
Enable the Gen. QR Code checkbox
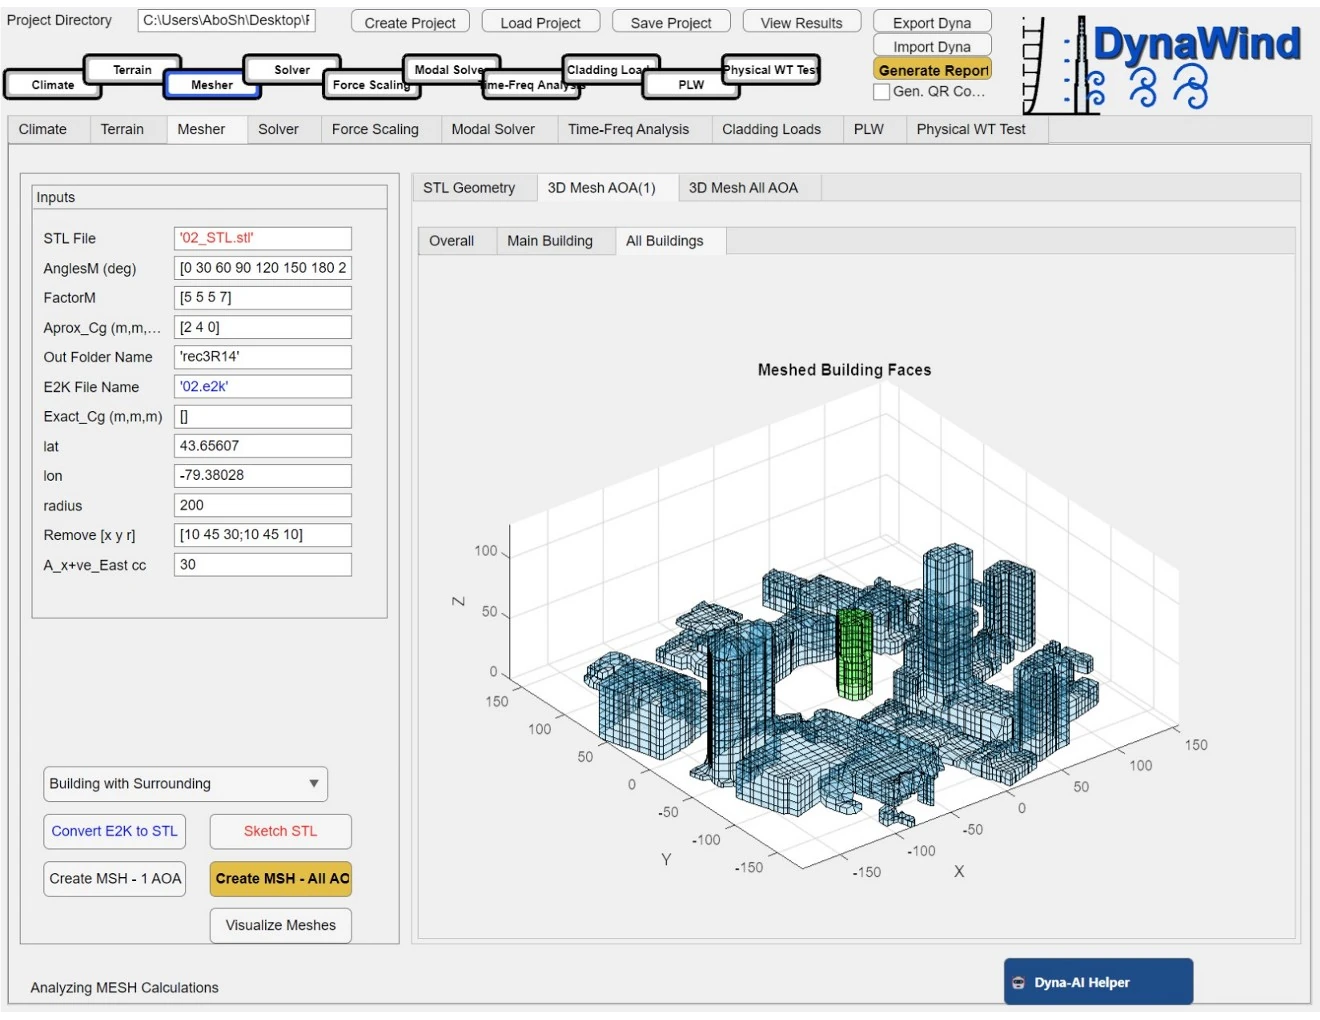coord(881,91)
